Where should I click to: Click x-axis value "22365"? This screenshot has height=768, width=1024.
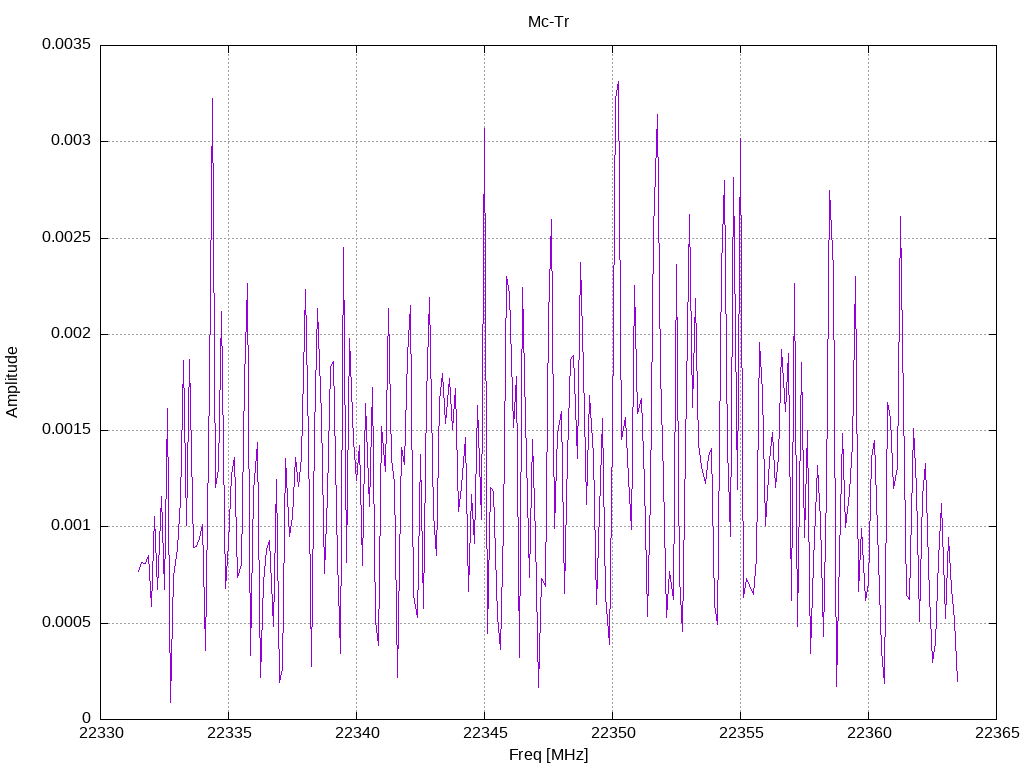(x=997, y=733)
